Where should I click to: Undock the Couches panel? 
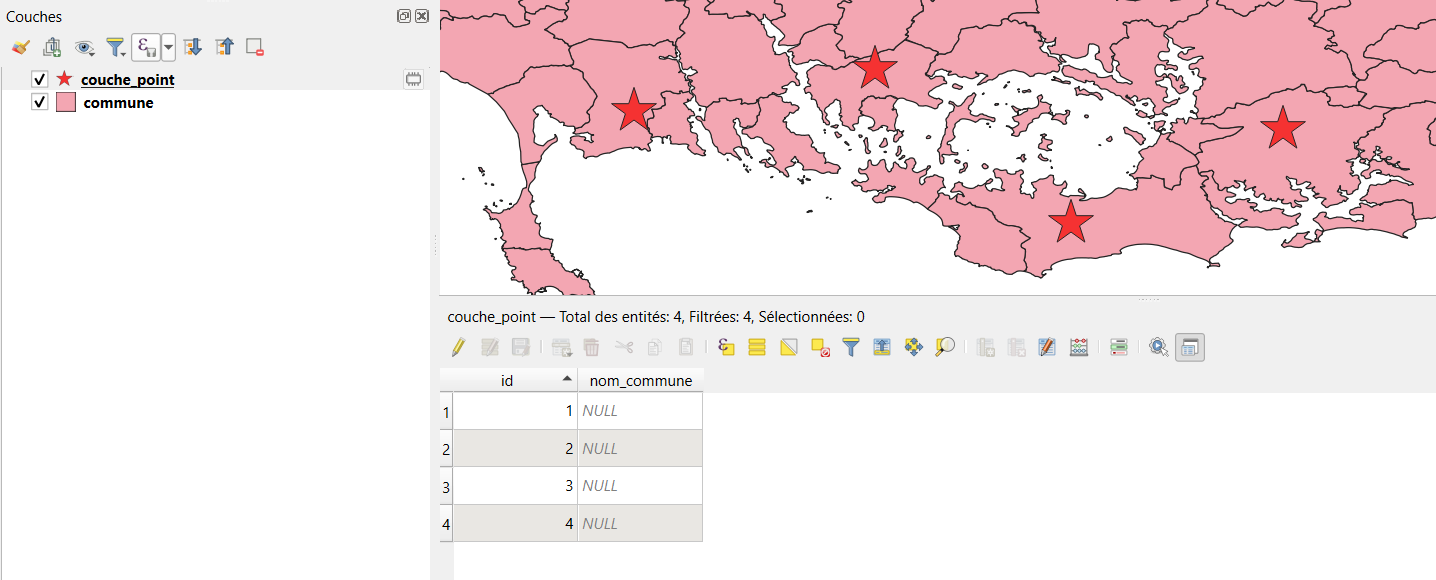[404, 16]
